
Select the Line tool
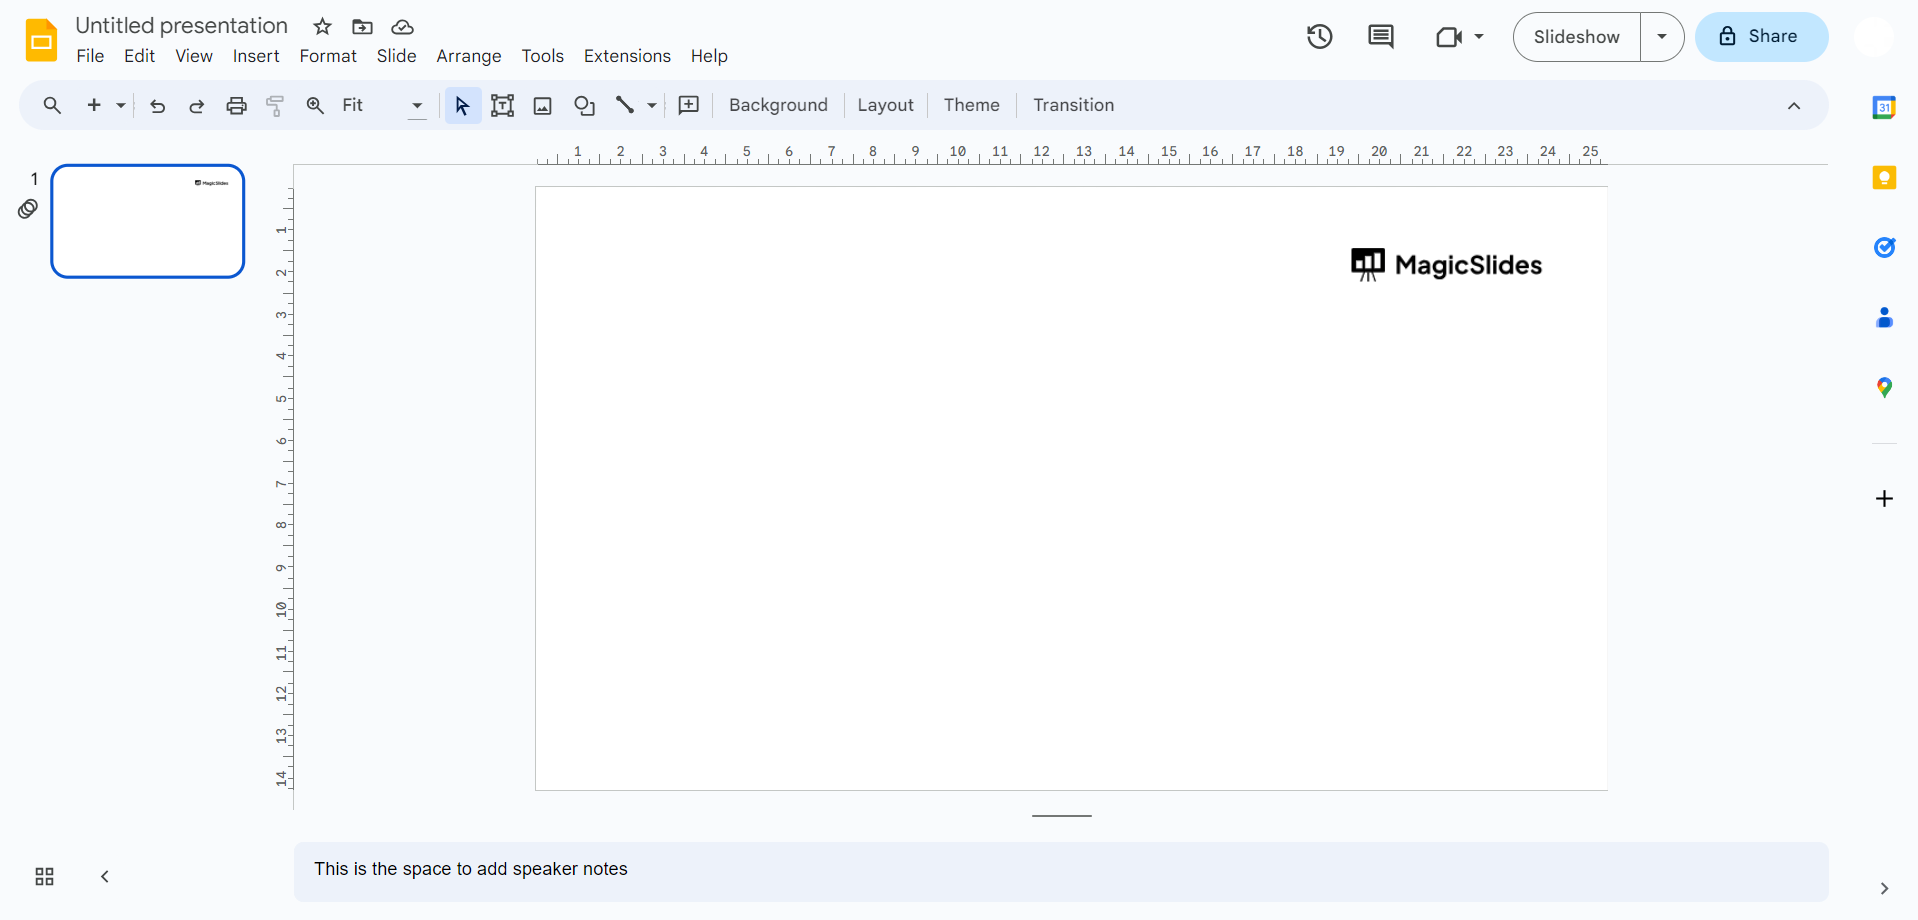coord(625,104)
